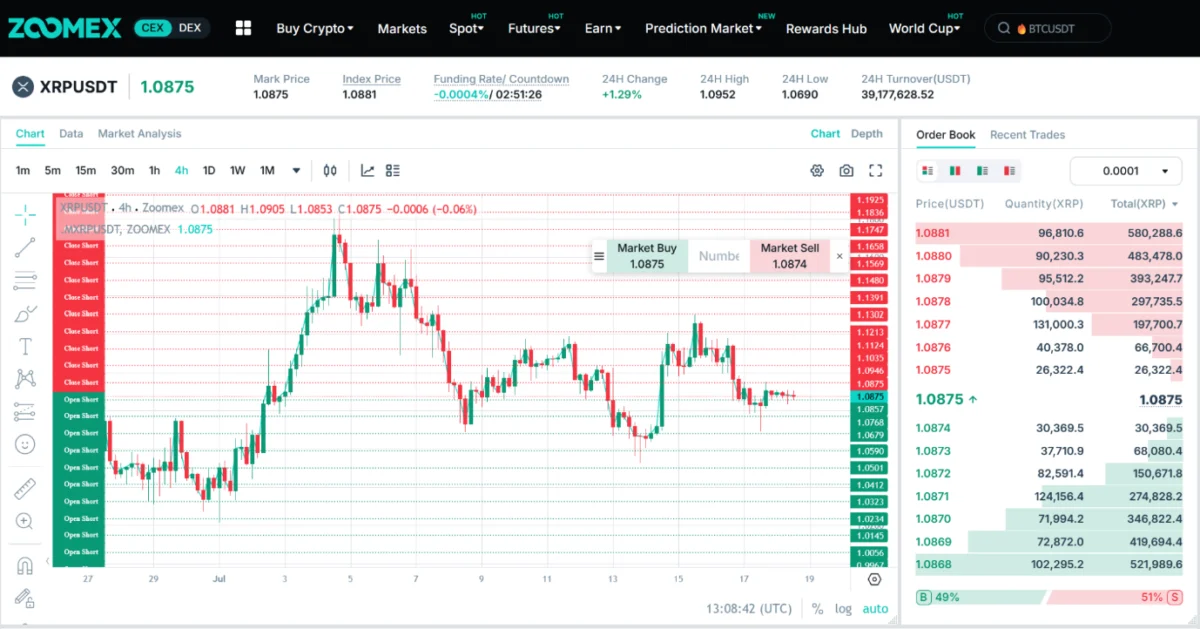This screenshot has height=629, width=1200.
Task: Expand the Prediction Market dropdown
Action: [703, 29]
